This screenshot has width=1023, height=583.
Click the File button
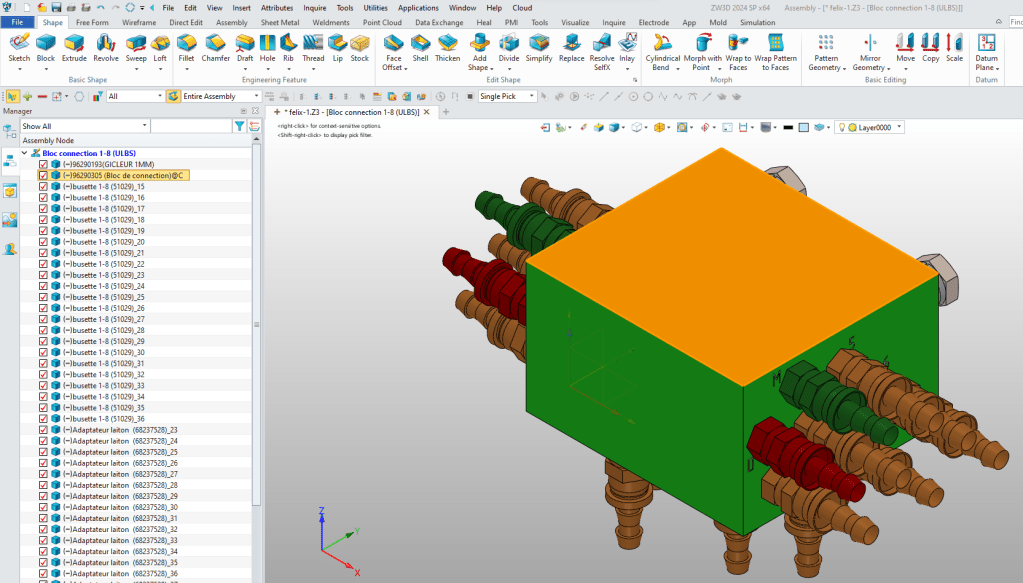point(18,22)
